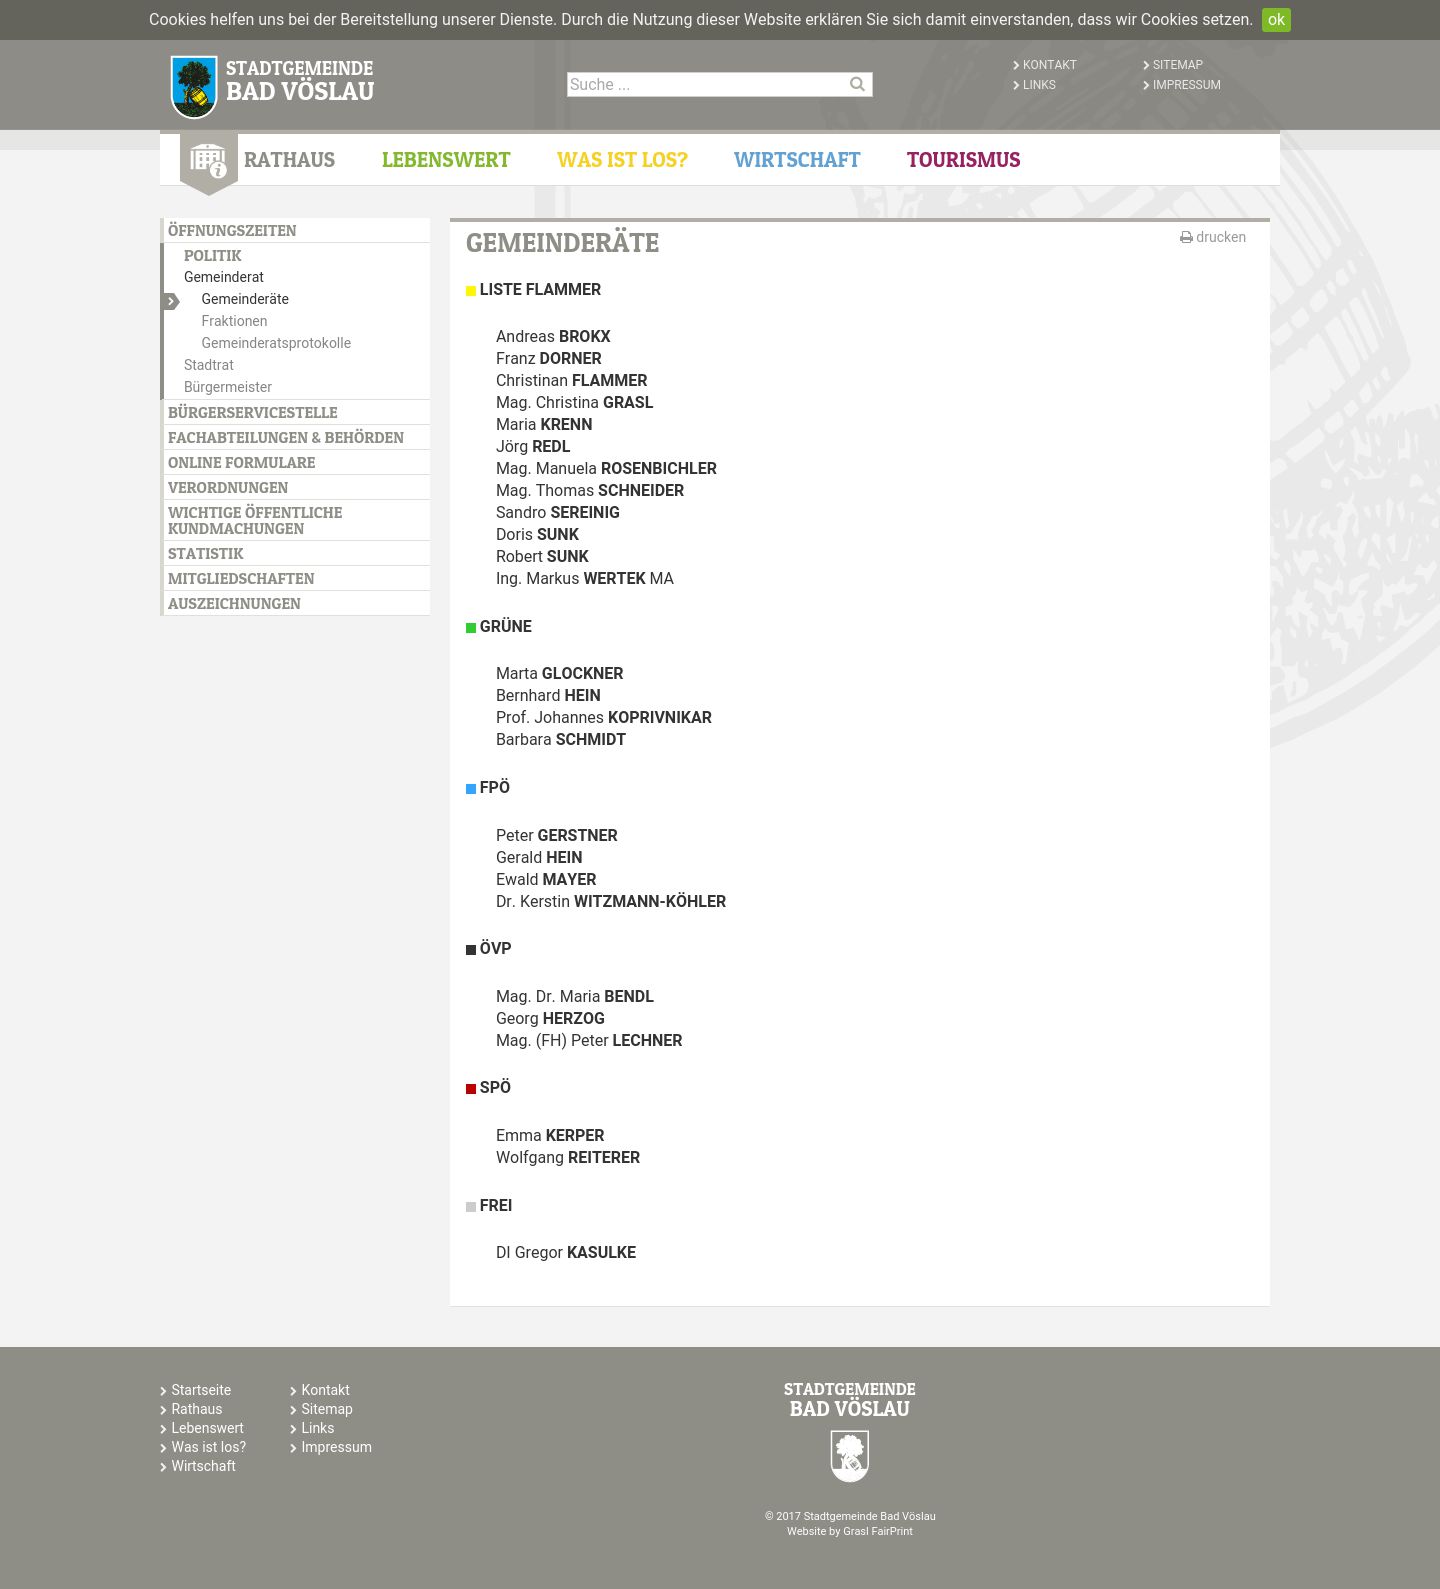Open Gemeinderatsprotokolle in the sidebar
This screenshot has height=1589, width=1440.
tap(276, 343)
